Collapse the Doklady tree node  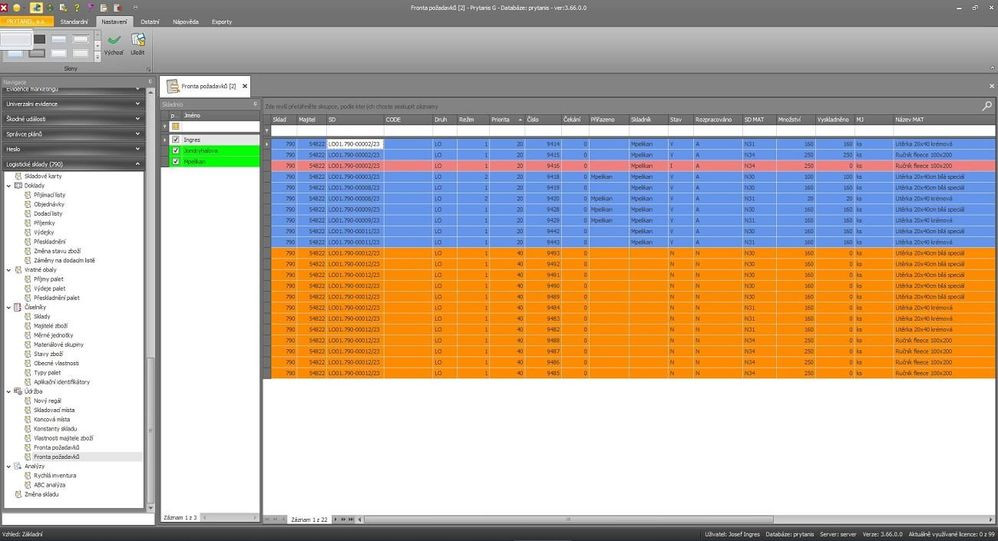8,185
